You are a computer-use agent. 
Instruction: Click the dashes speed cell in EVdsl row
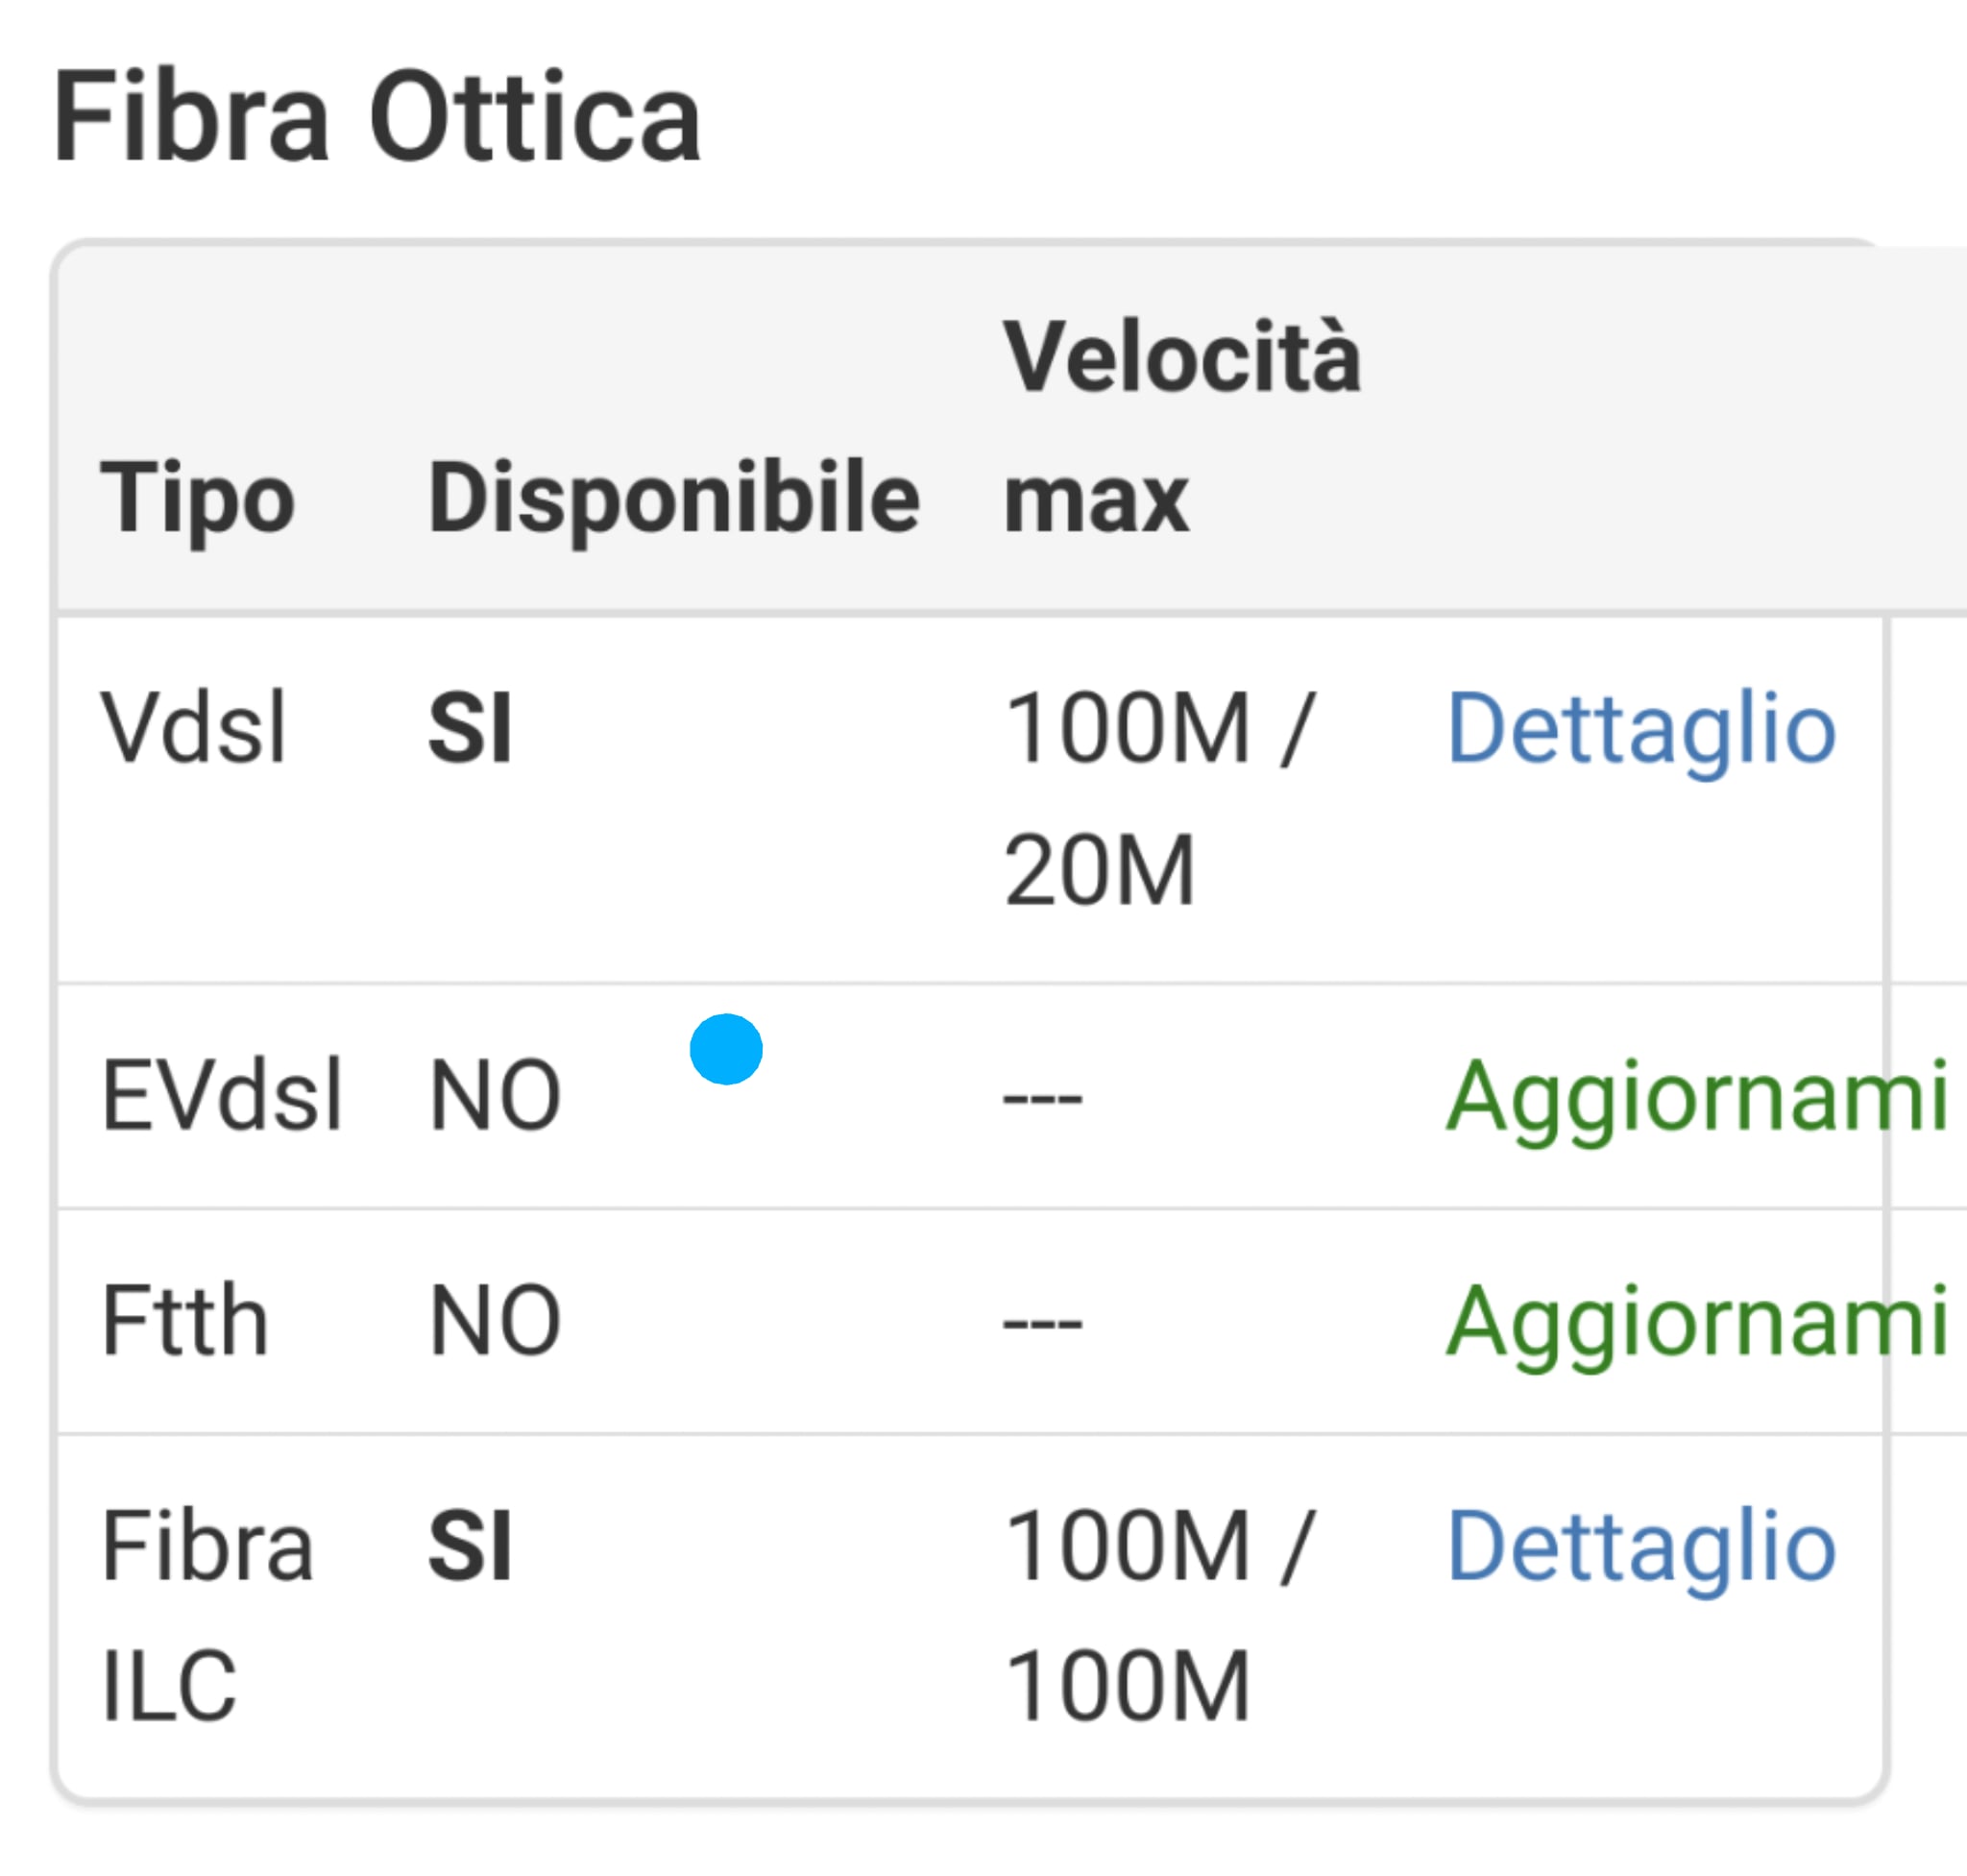tap(1042, 1099)
